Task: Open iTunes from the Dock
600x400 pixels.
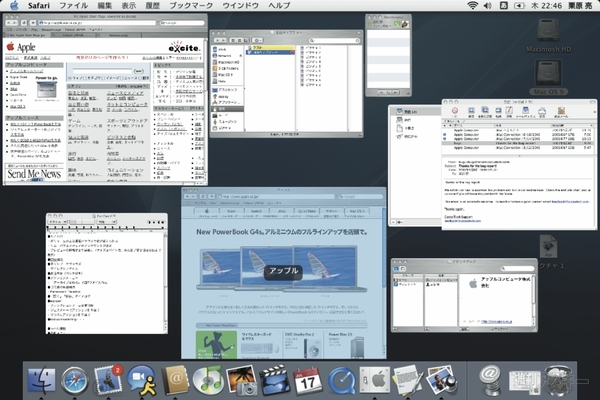Action: 208,380
